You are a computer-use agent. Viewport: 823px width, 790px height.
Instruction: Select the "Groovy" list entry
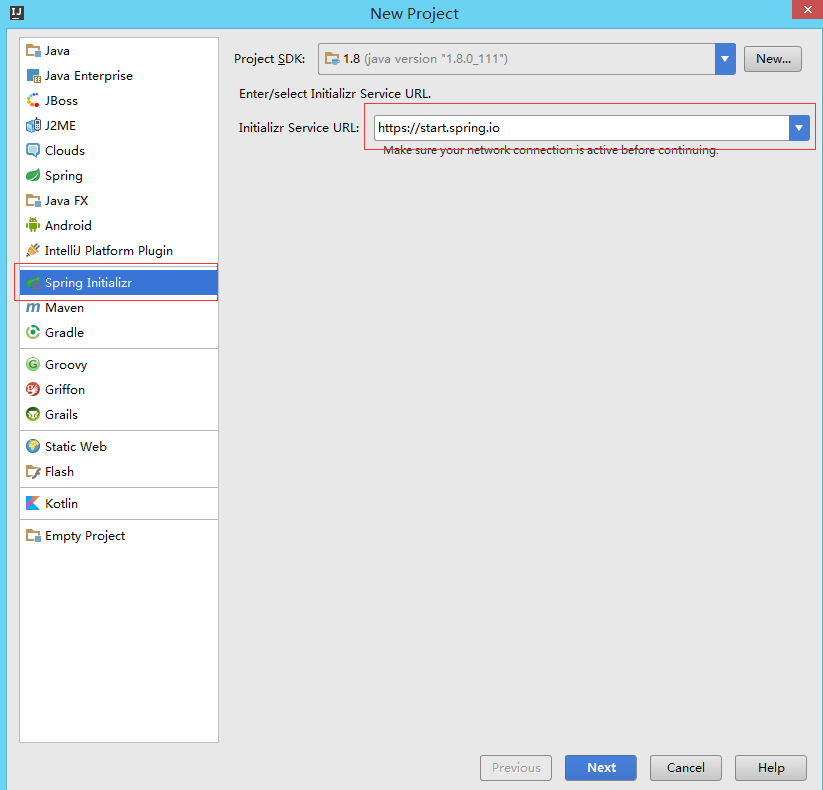119,365
